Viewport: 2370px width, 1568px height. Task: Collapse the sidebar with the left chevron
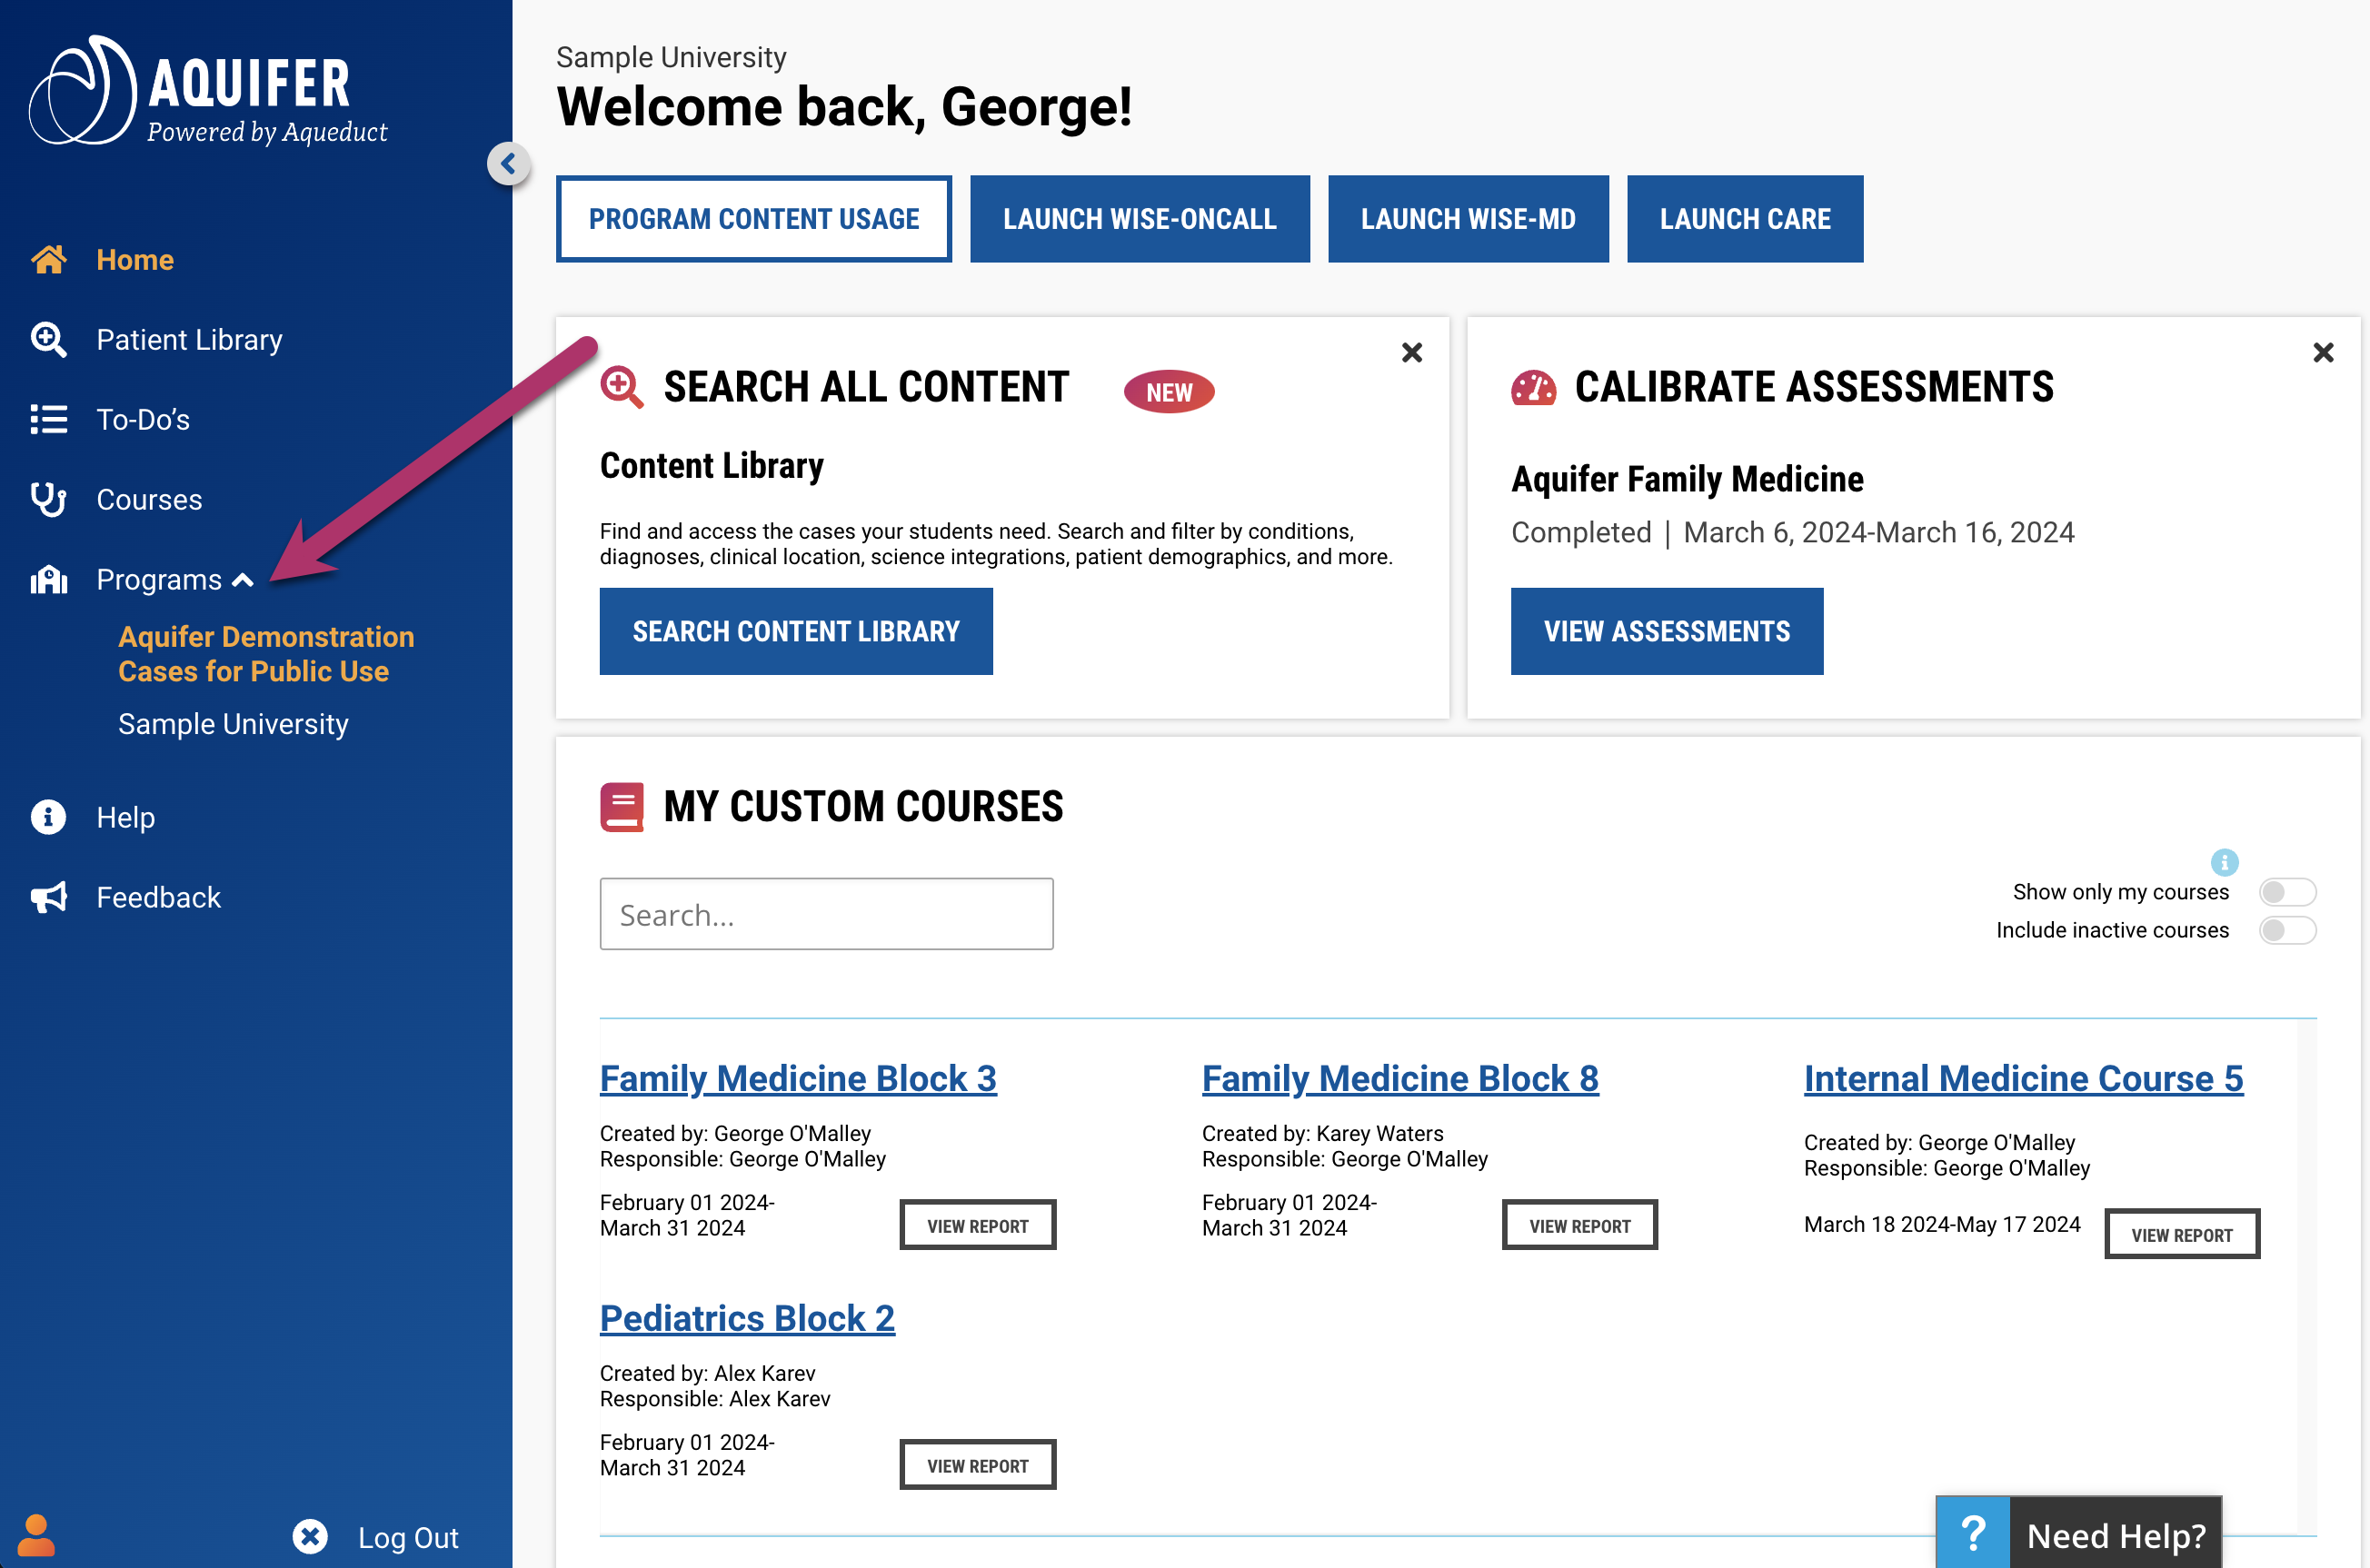tap(509, 164)
